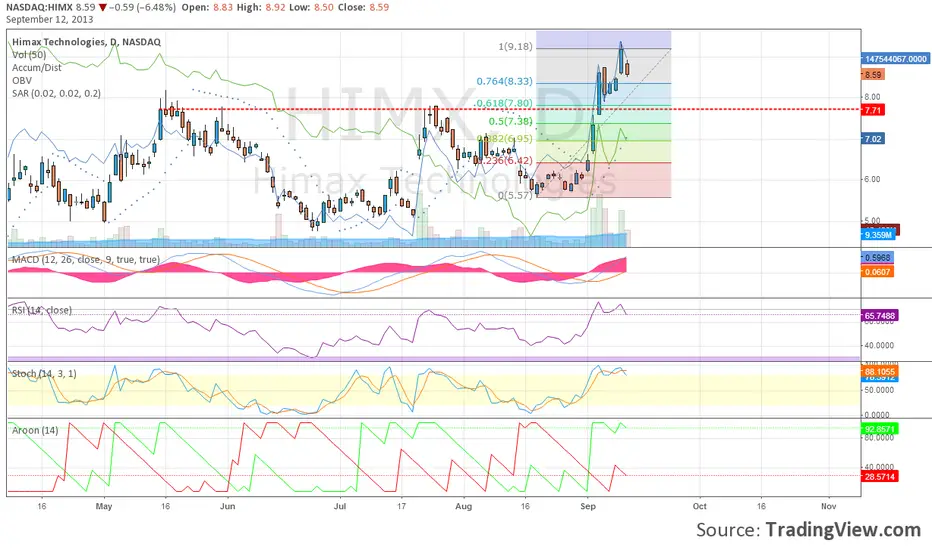Select the OBV indicator label
This screenshot has width=932, height=550.
point(22,80)
